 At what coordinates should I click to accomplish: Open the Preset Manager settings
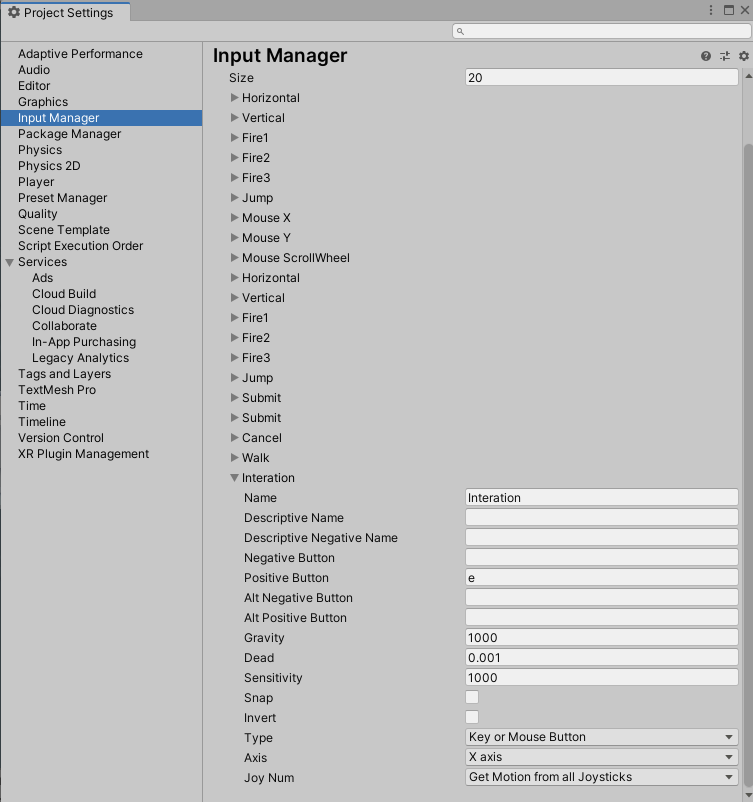[62, 197]
